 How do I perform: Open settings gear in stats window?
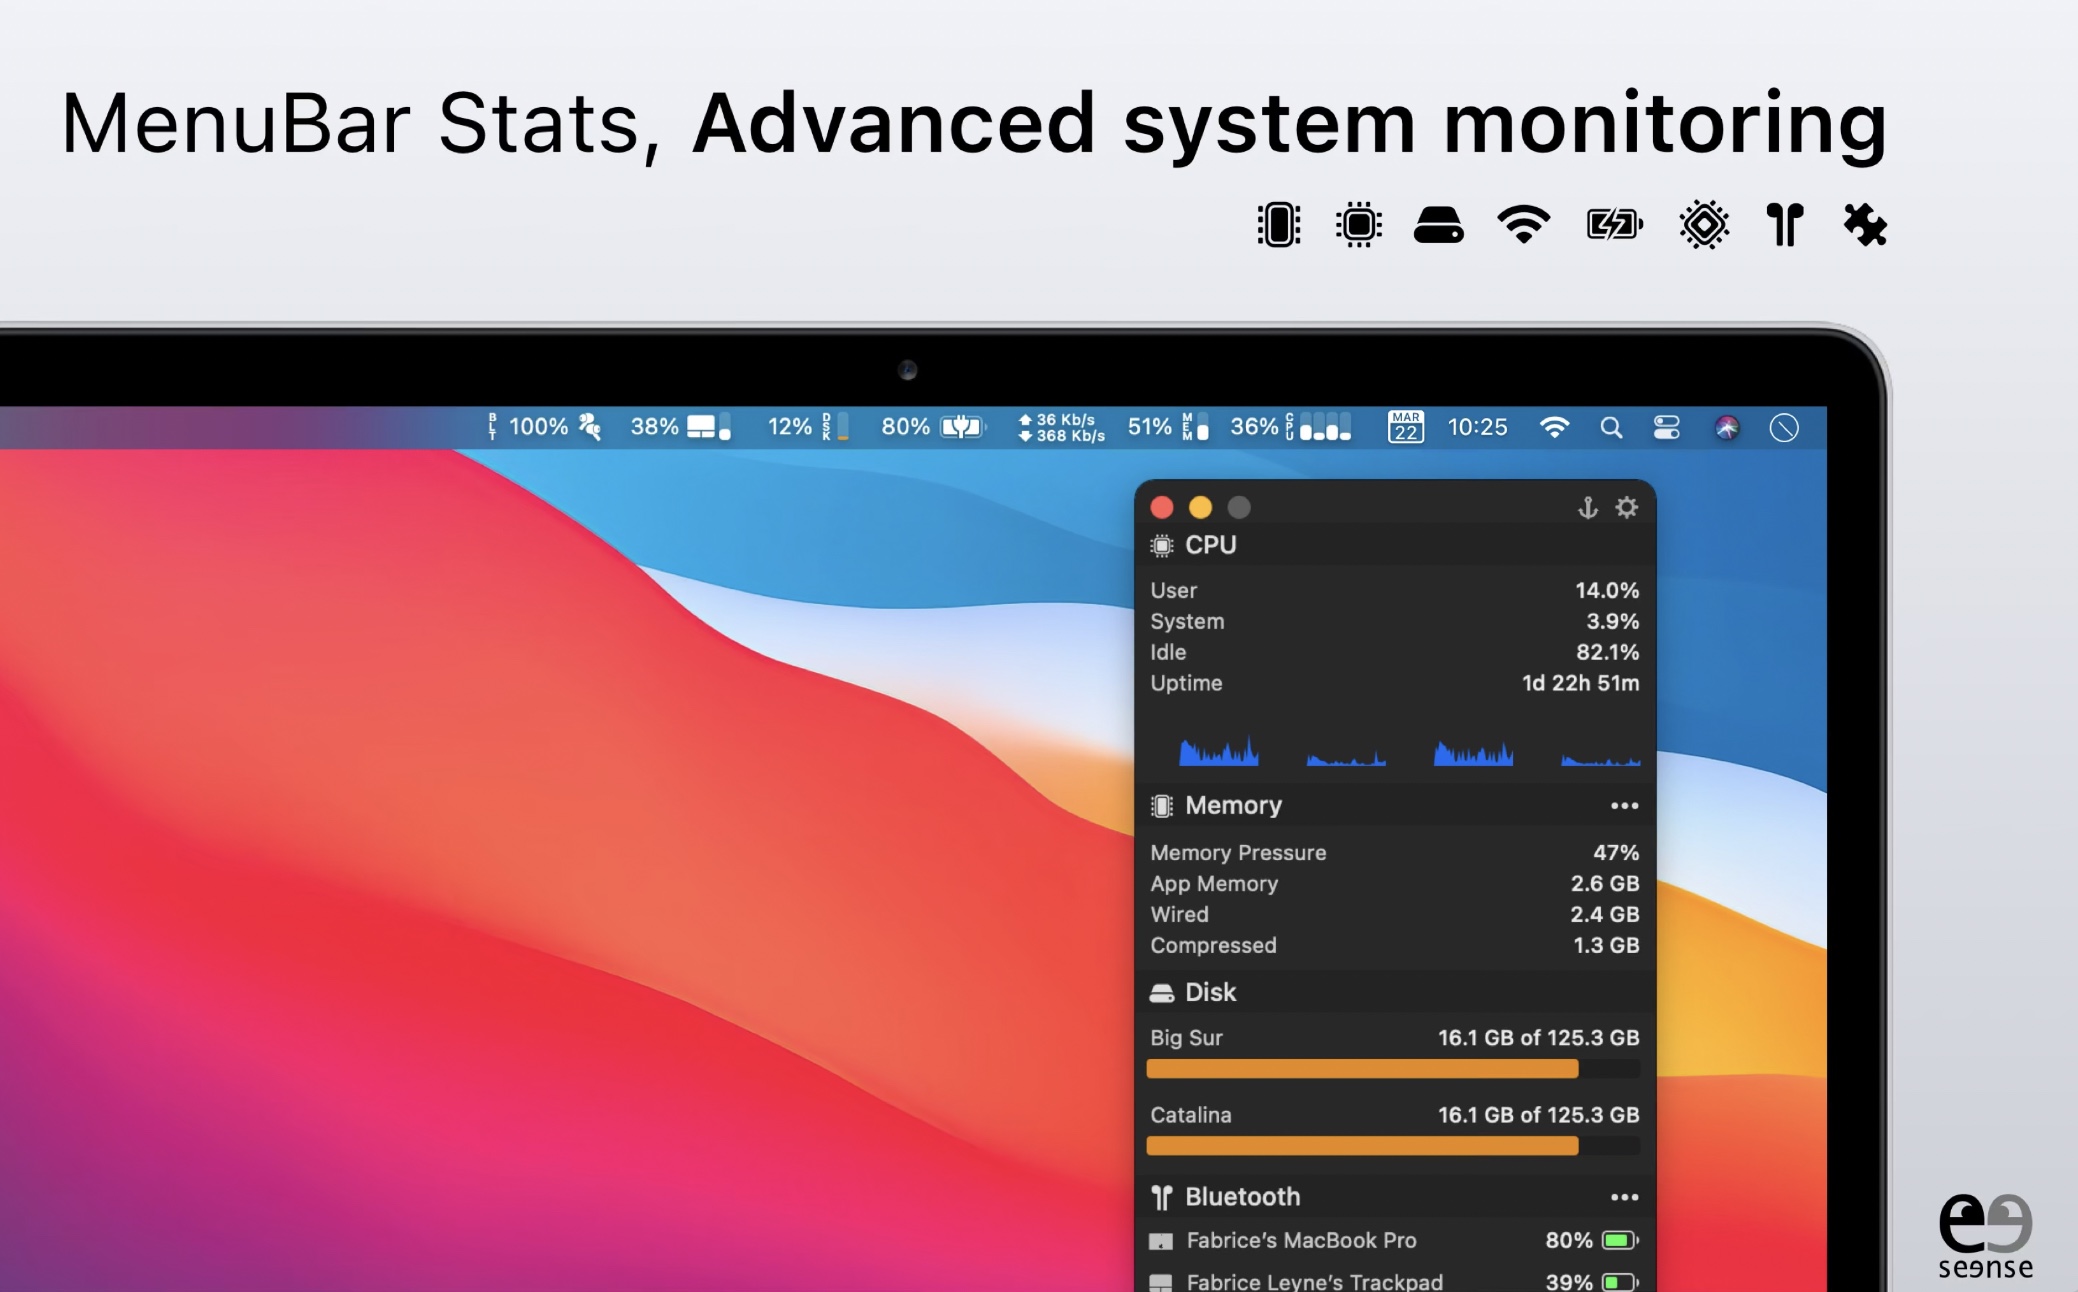tap(1627, 508)
